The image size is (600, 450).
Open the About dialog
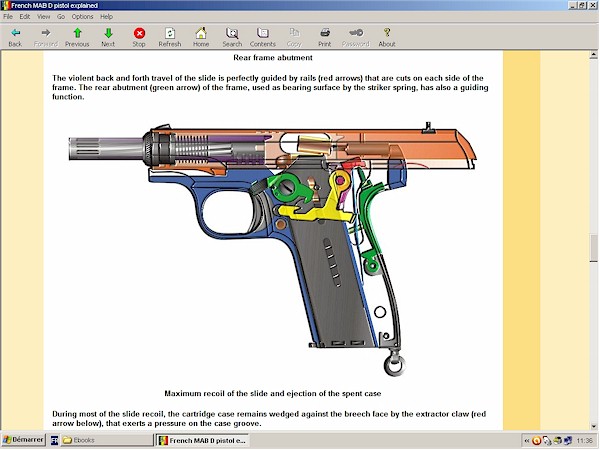pos(387,38)
